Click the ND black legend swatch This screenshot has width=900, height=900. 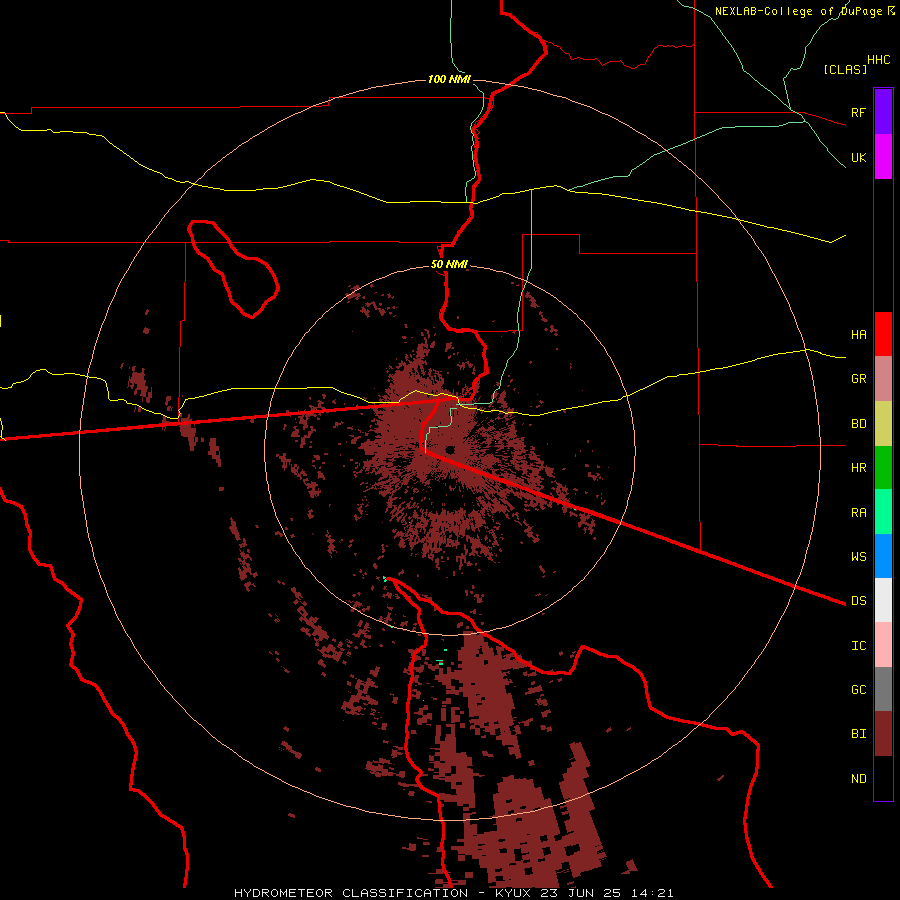click(x=883, y=778)
